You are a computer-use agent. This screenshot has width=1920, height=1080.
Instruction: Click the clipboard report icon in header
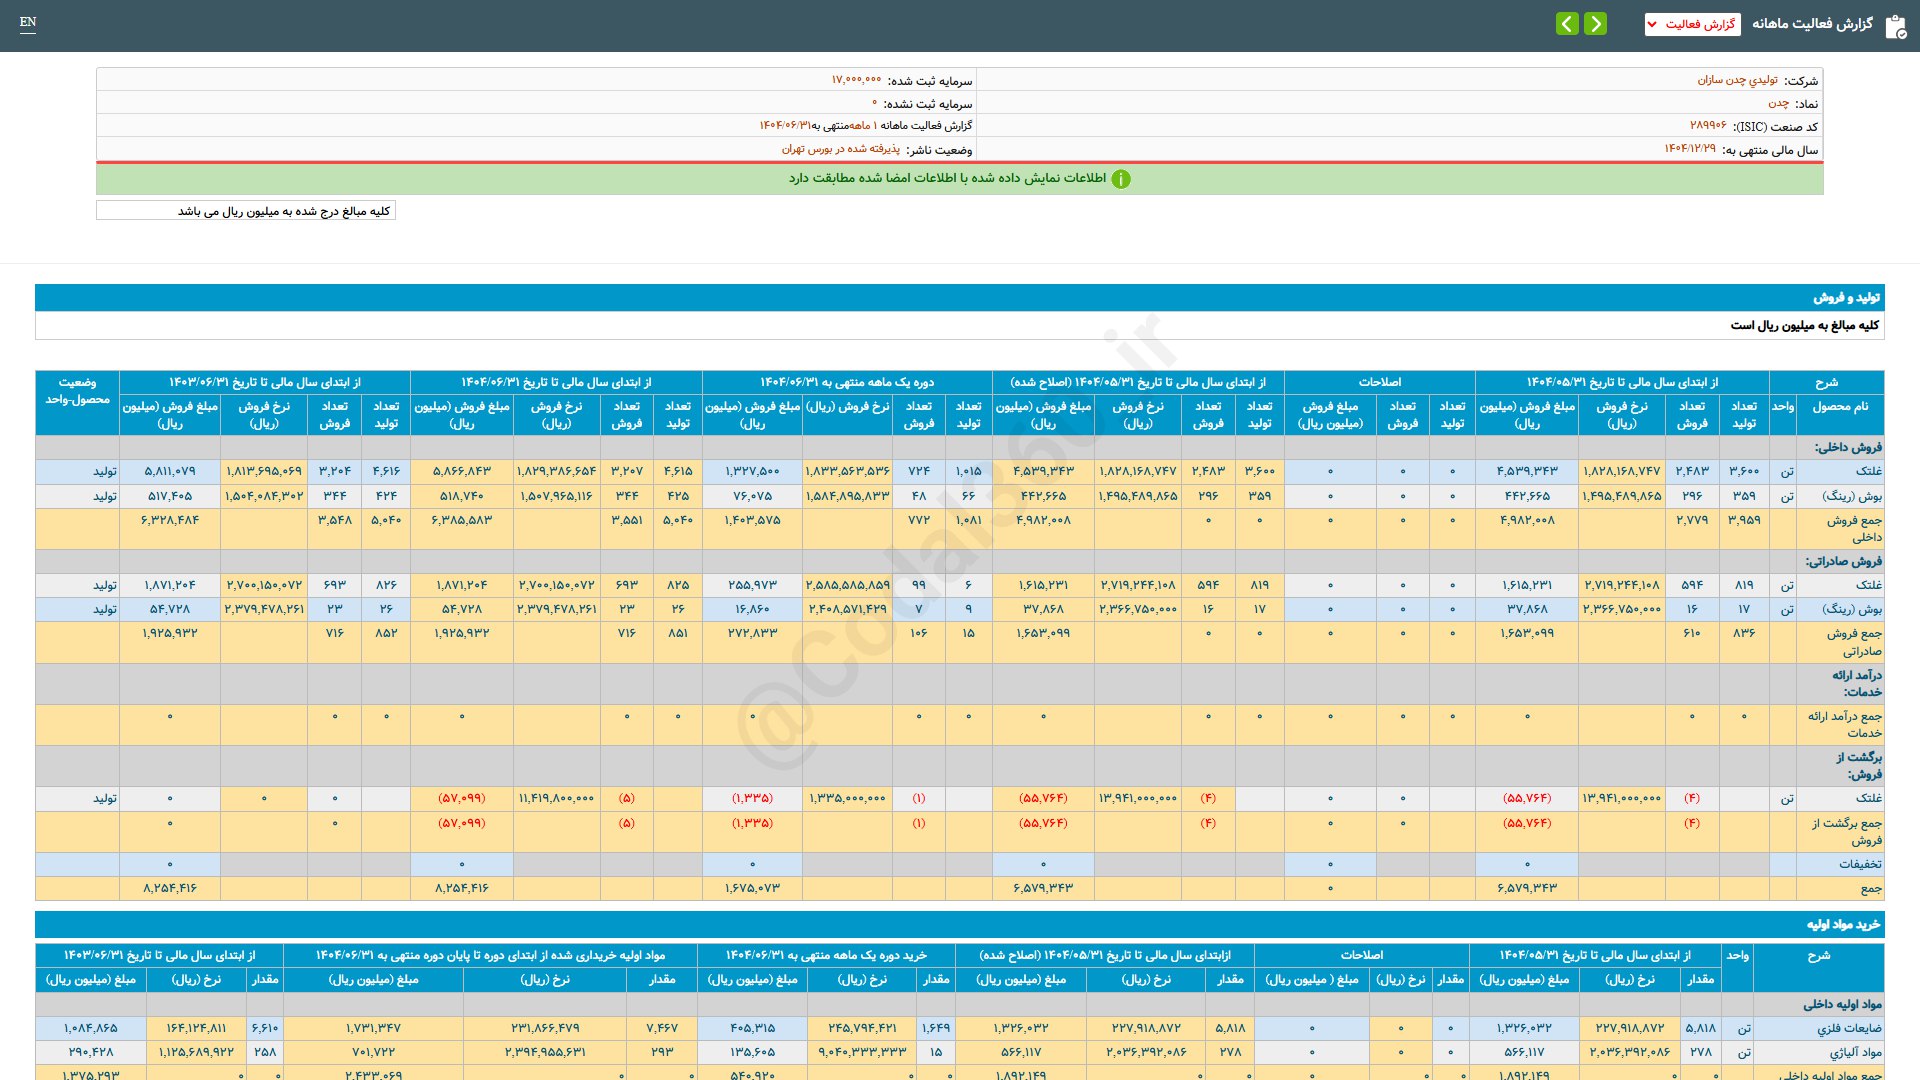(1895, 25)
